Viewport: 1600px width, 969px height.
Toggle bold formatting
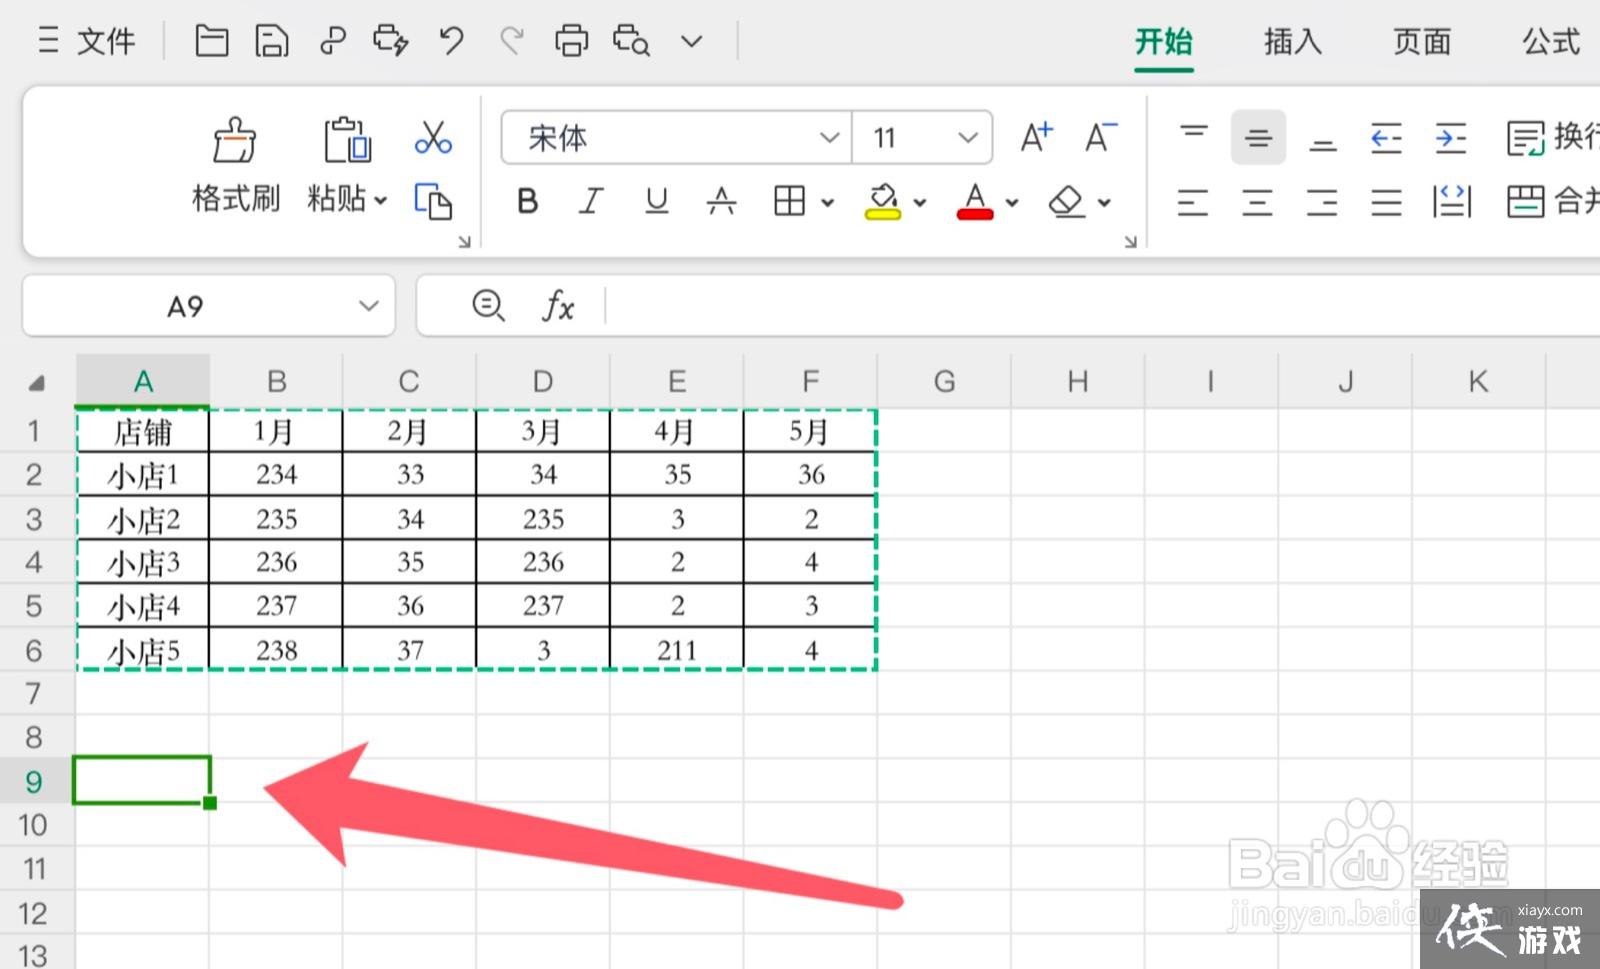[x=528, y=202]
